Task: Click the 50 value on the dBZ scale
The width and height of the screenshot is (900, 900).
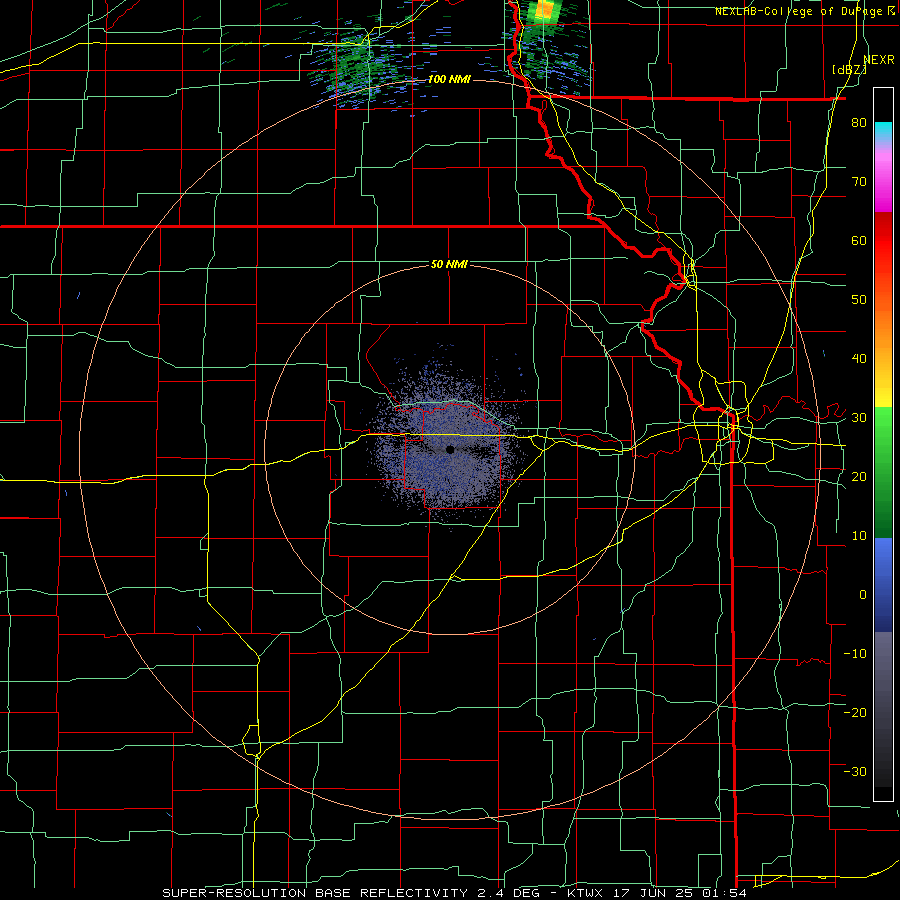Action: pos(859,300)
